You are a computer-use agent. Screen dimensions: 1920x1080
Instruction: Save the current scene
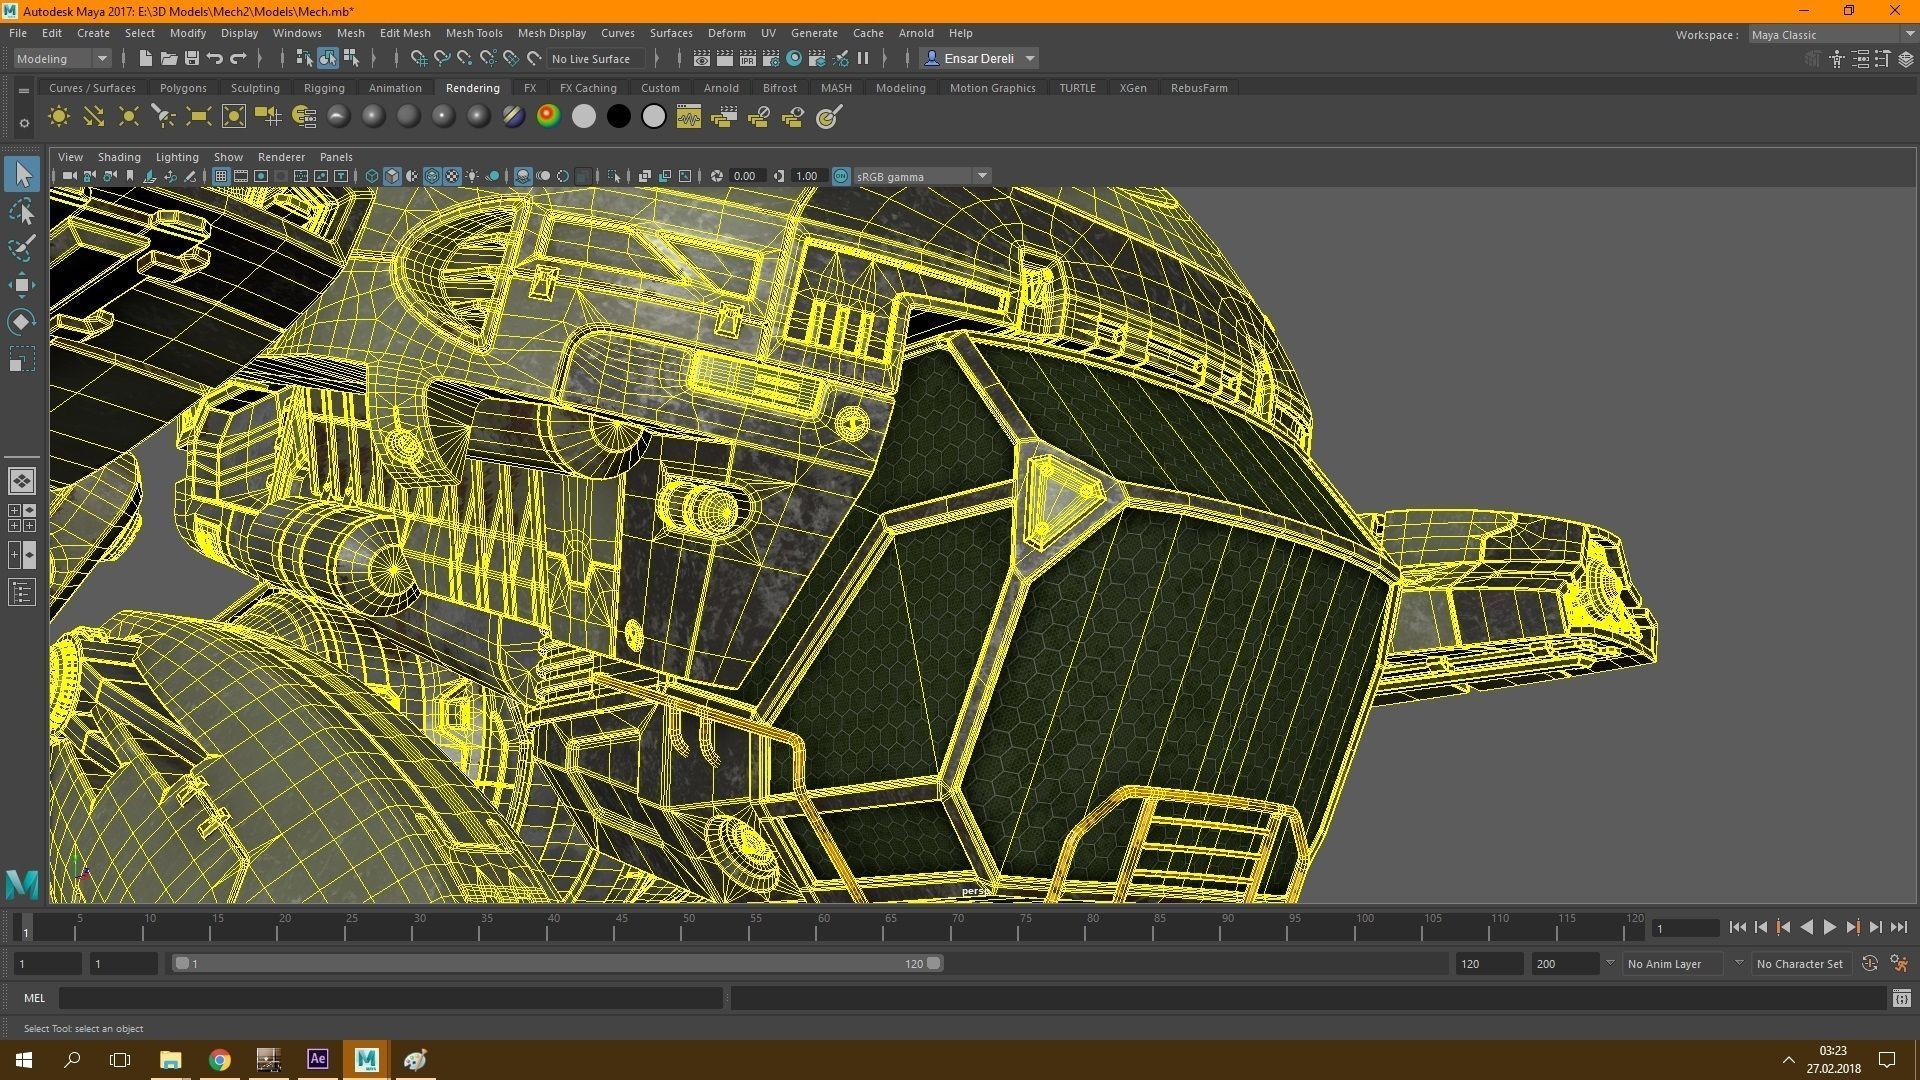[x=192, y=59]
